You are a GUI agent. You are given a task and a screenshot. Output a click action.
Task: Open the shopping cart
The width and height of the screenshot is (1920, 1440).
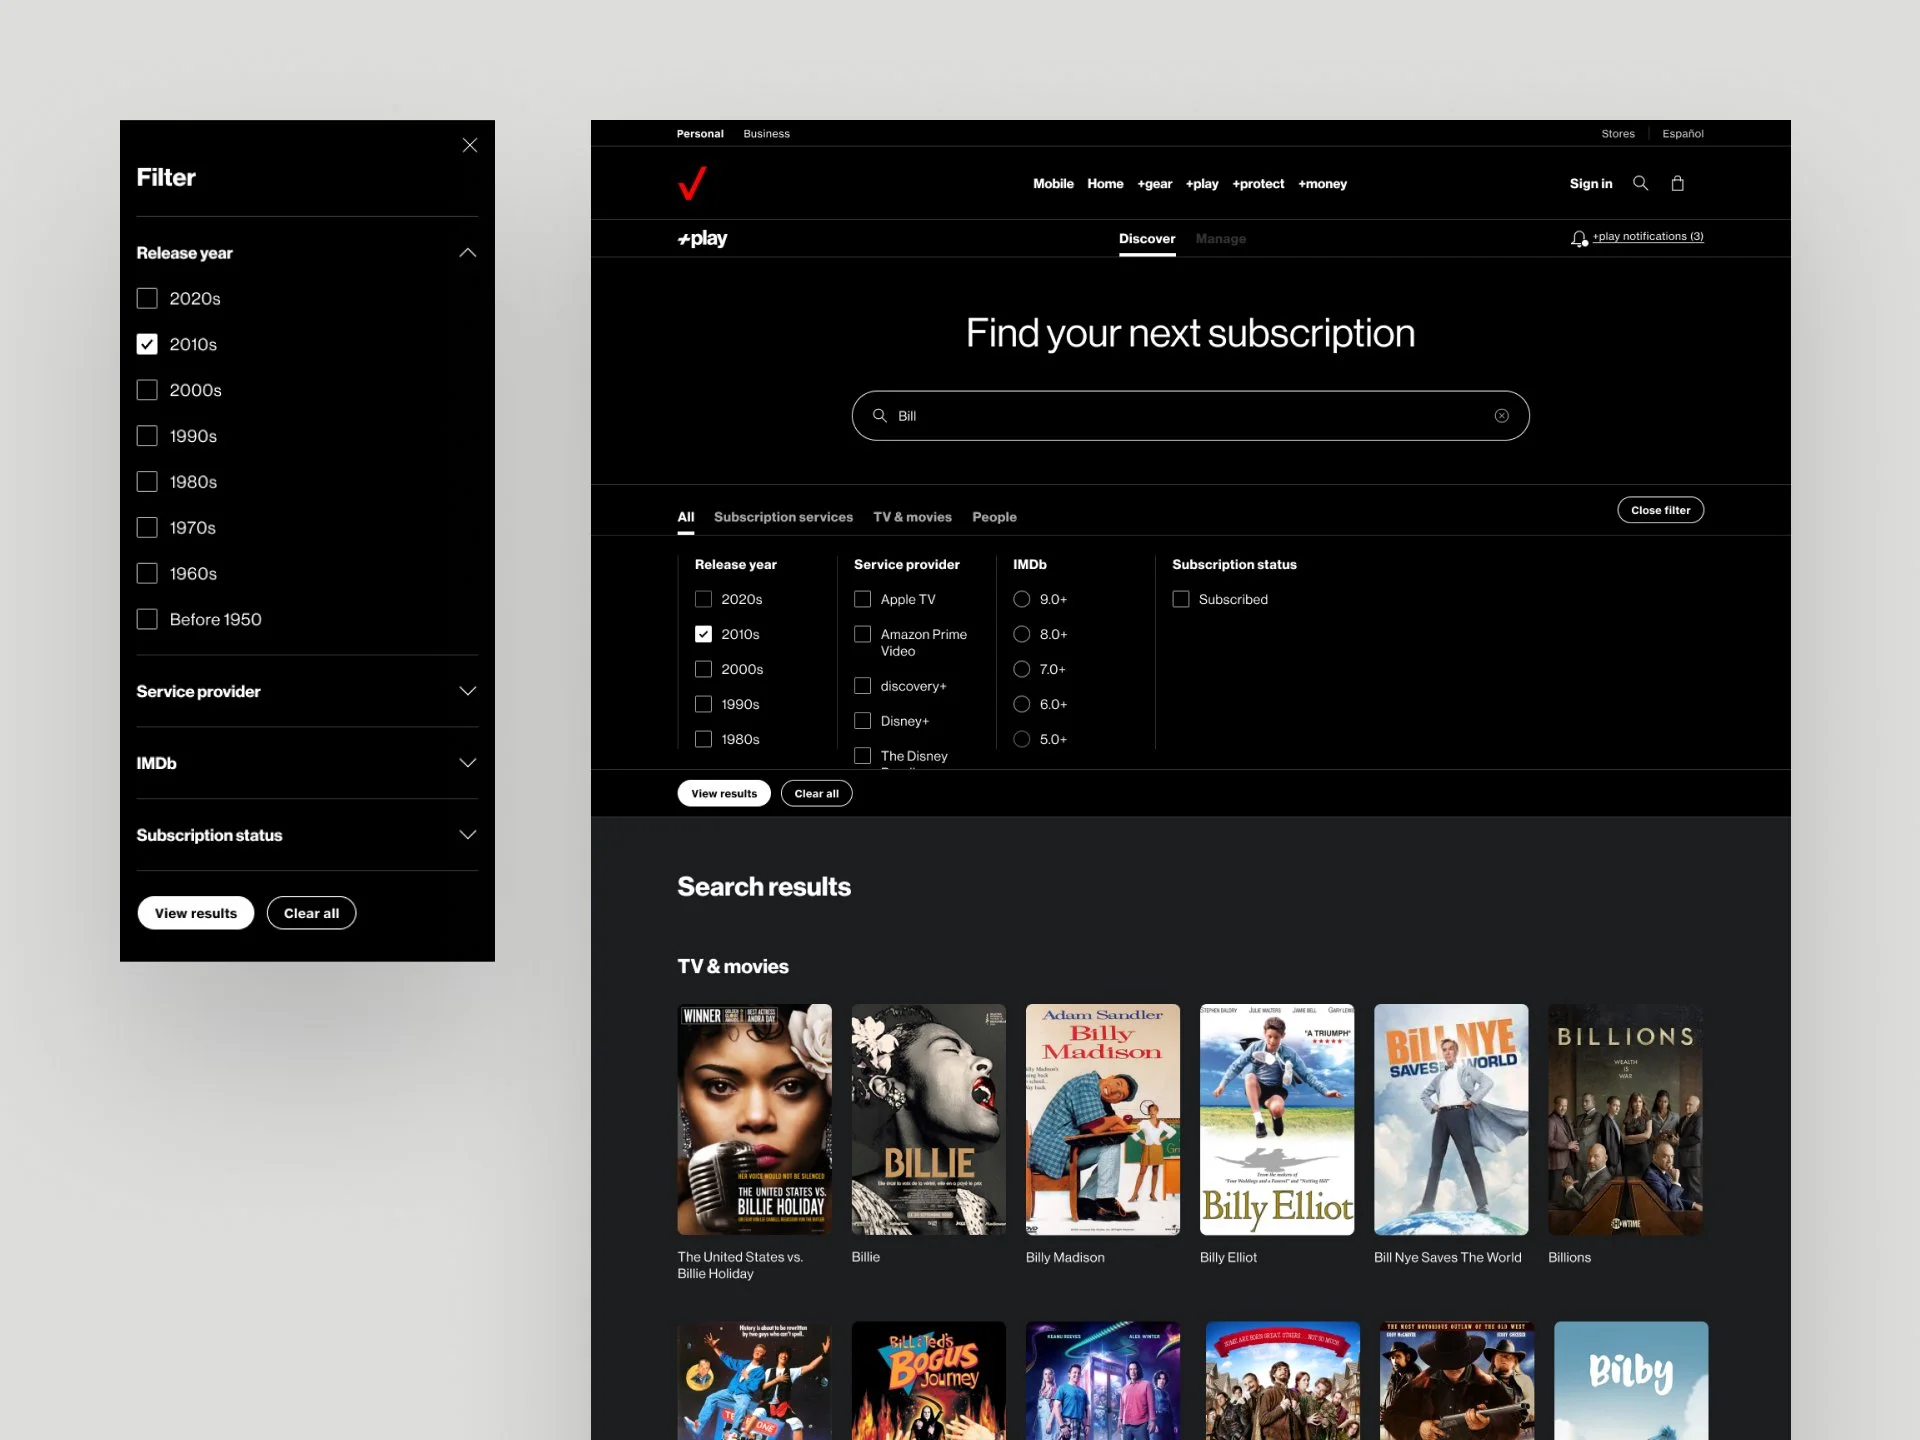pyautogui.click(x=1678, y=183)
